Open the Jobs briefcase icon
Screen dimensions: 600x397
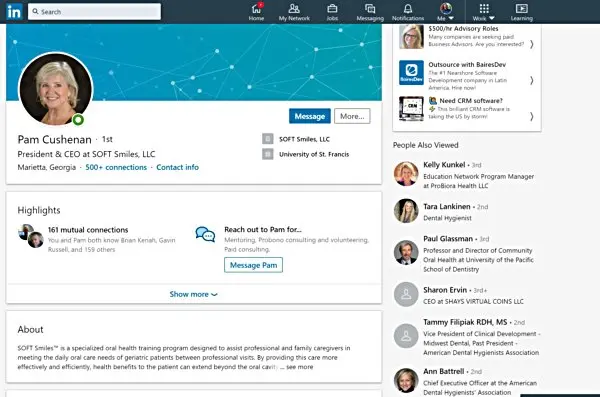point(332,12)
